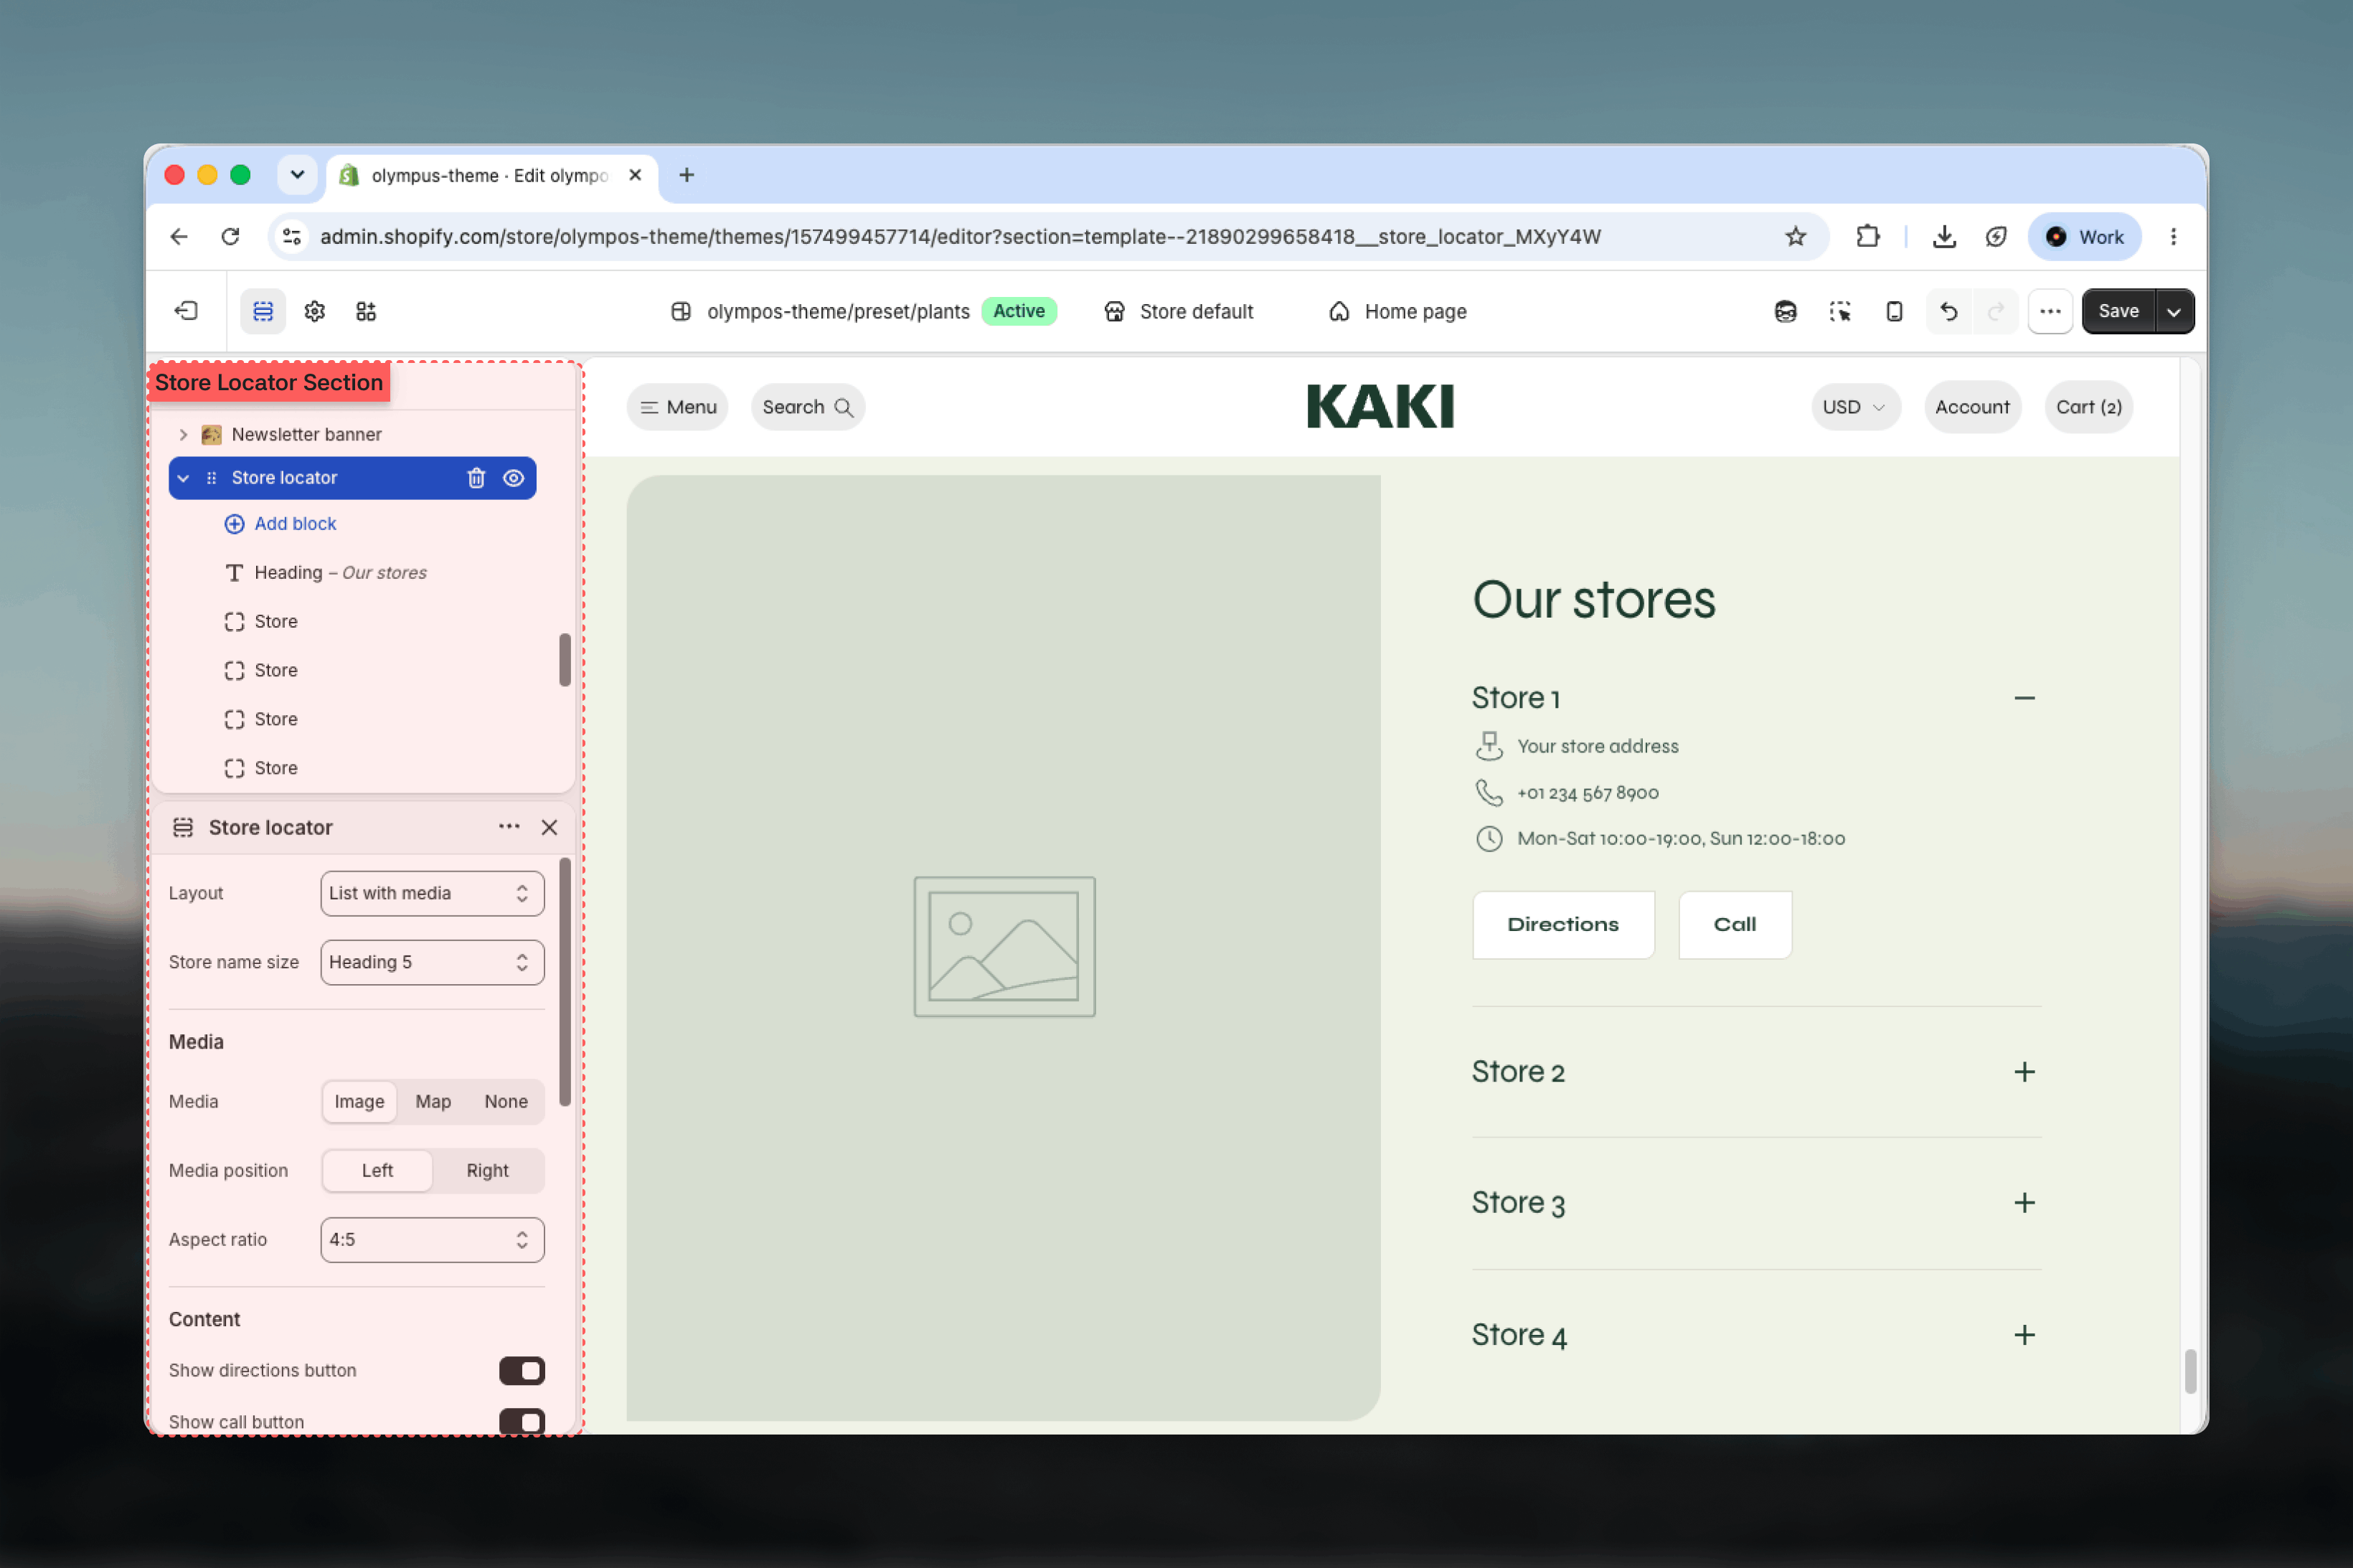Set Media to Image
2353x1568 pixels.
(359, 1101)
